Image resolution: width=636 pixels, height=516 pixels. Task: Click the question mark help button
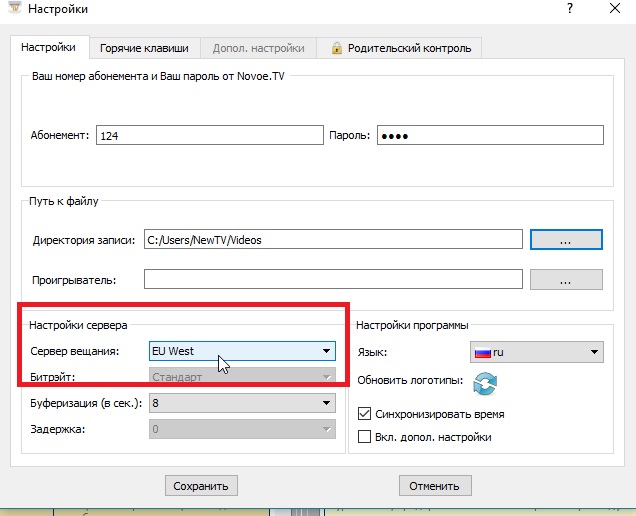(570, 8)
